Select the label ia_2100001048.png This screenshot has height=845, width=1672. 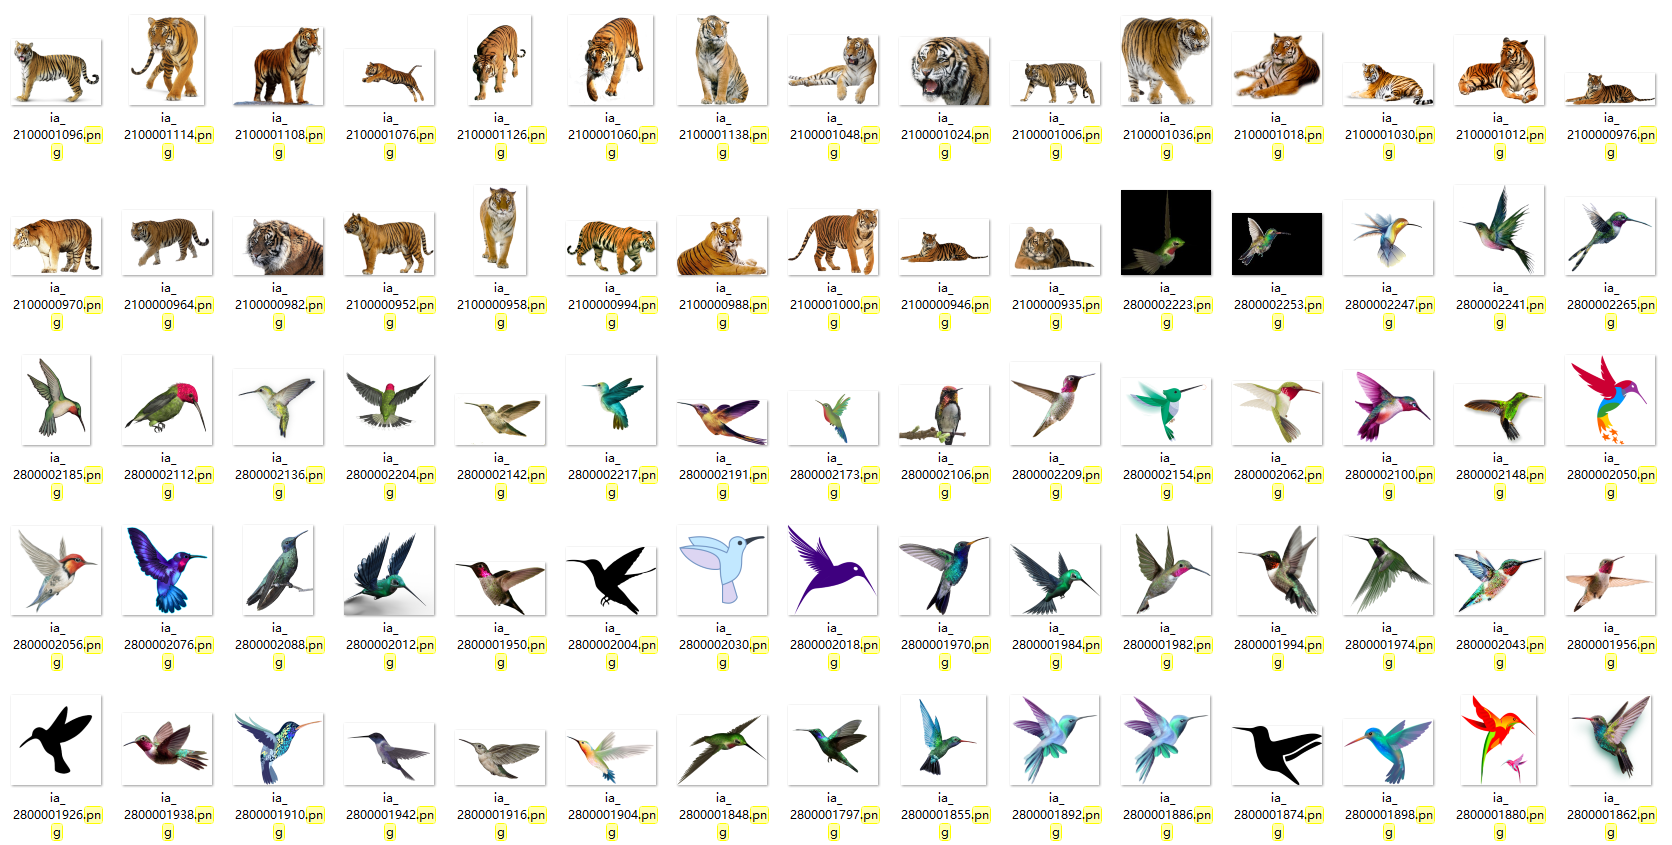click(834, 135)
